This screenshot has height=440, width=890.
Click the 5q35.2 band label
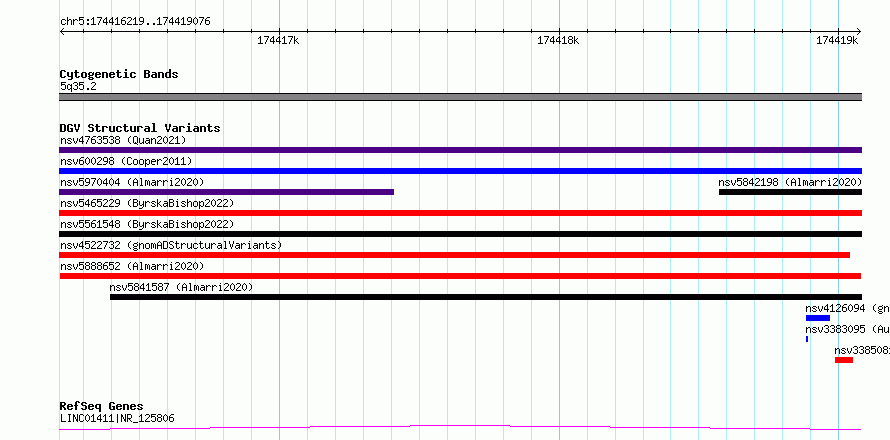(x=78, y=87)
